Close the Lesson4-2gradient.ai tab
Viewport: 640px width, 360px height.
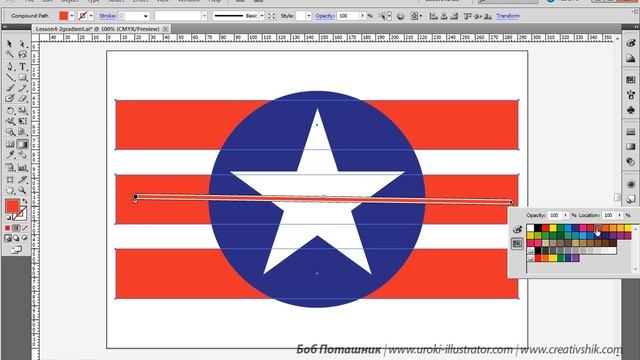tap(166, 29)
